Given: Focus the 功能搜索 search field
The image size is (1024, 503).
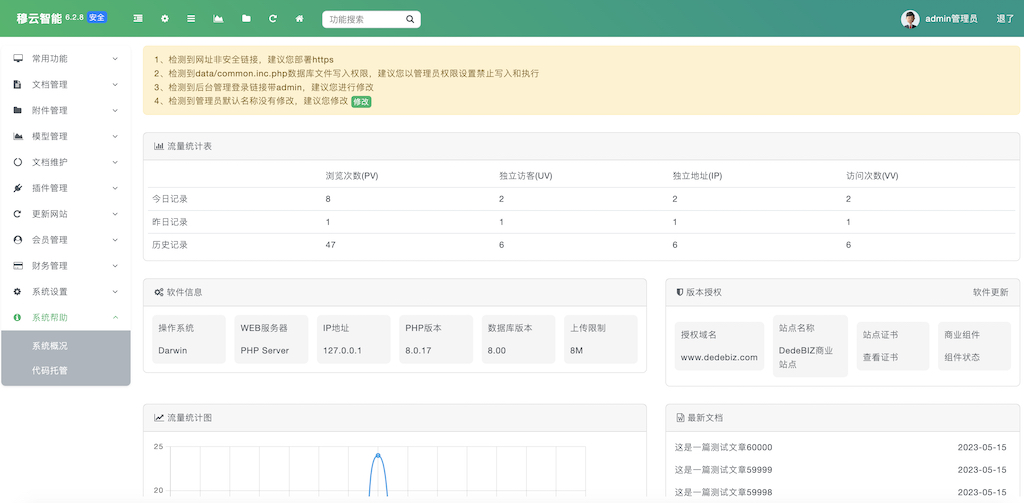Looking at the screenshot, I should point(364,19).
